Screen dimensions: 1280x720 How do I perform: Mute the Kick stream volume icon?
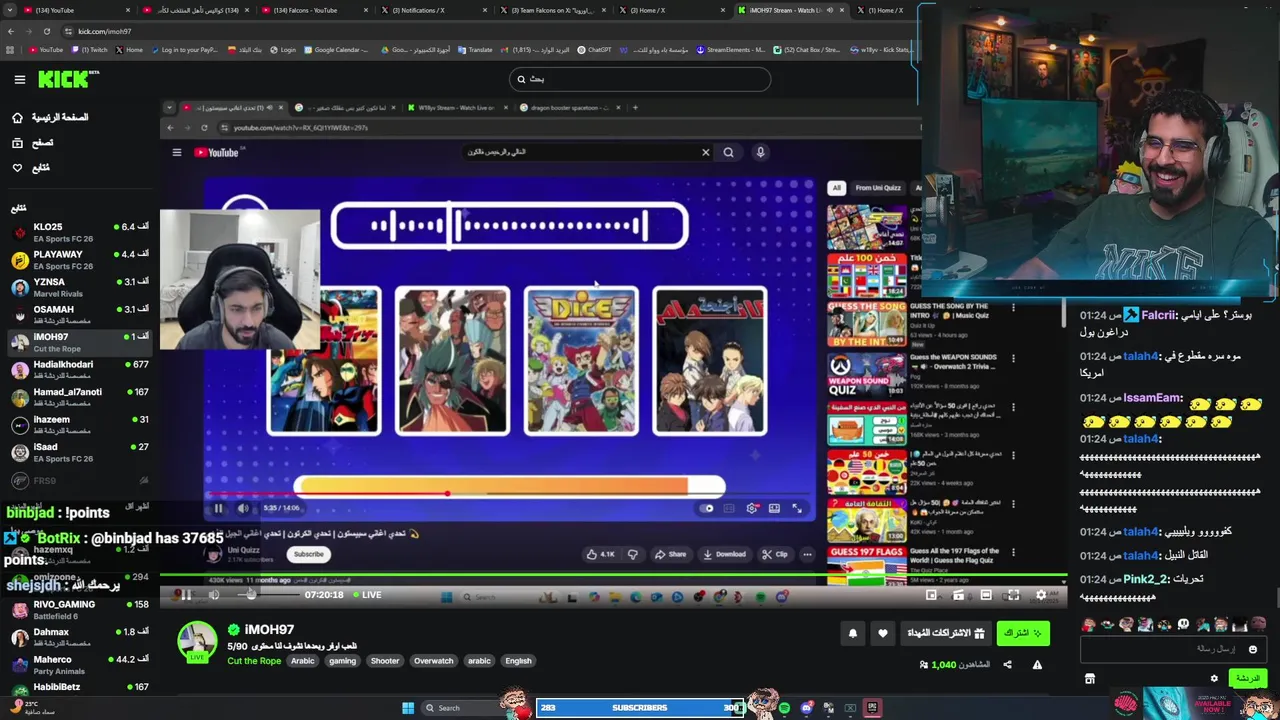214,595
